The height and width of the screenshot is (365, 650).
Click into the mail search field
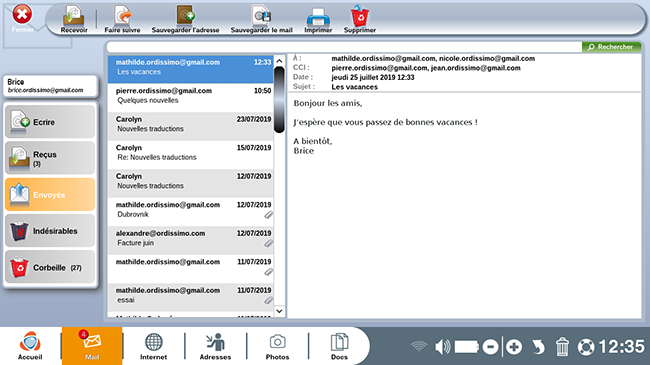tap(344, 47)
